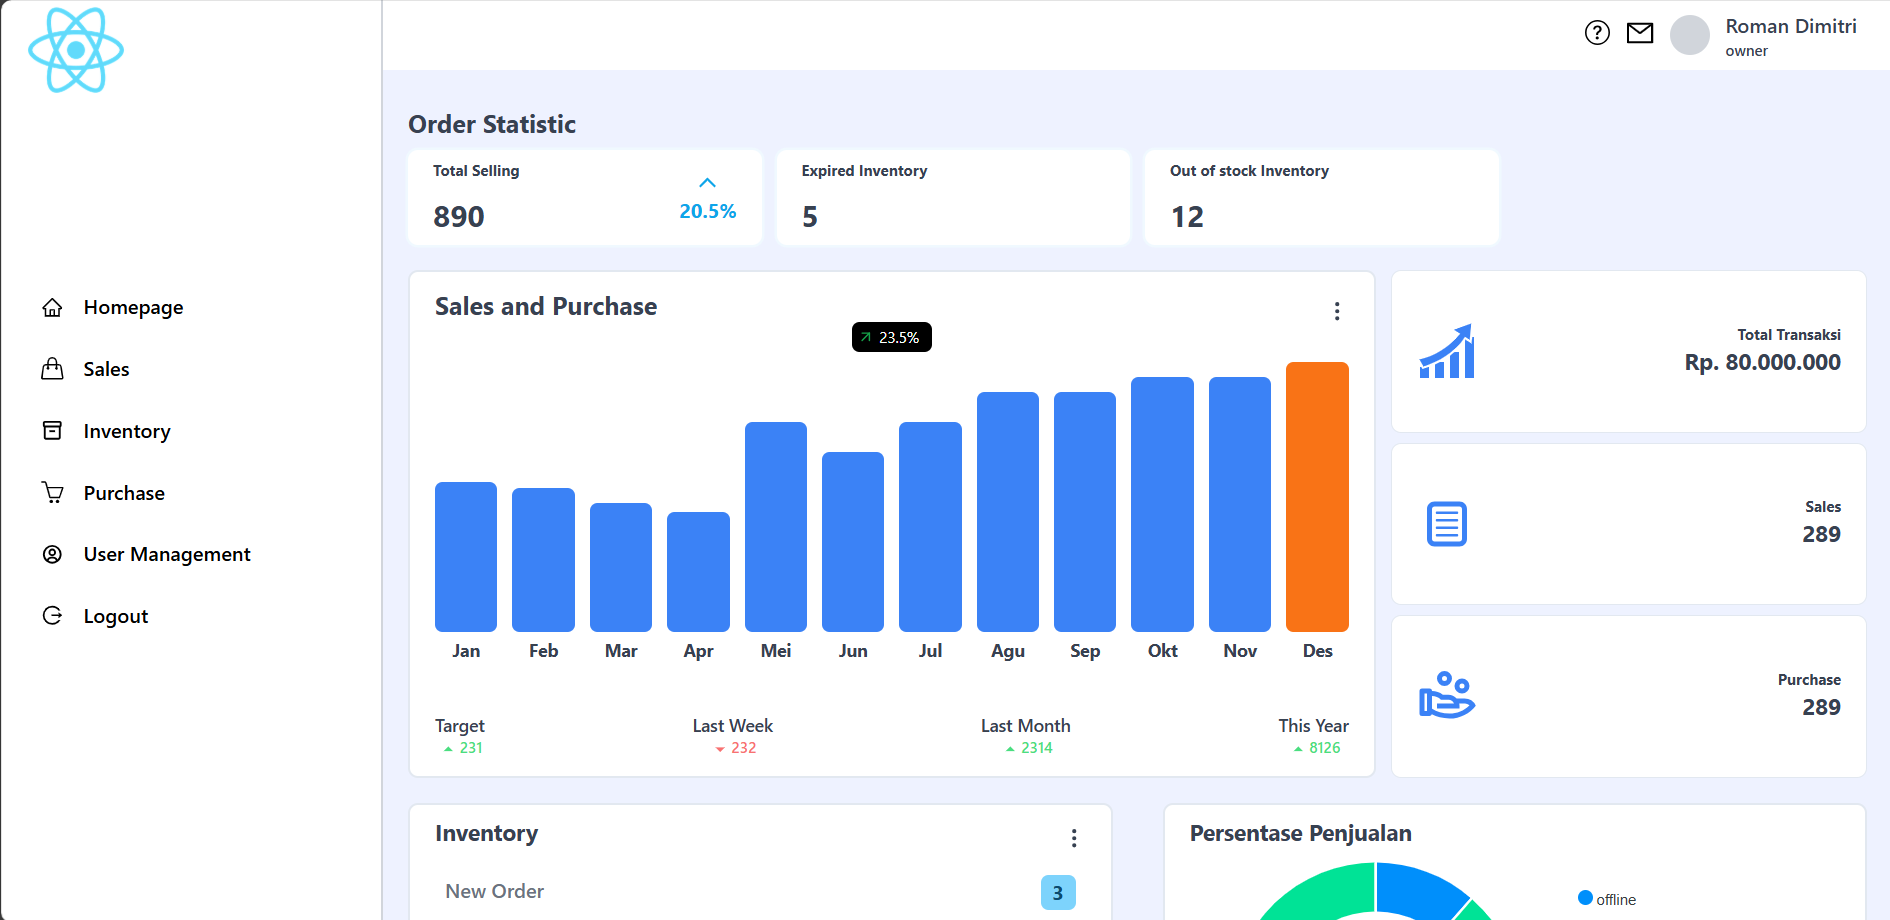Image resolution: width=1890 pixels, height=920 pixels.
Task: Click the Last Month value 2314
Action: coord(1036,748)
